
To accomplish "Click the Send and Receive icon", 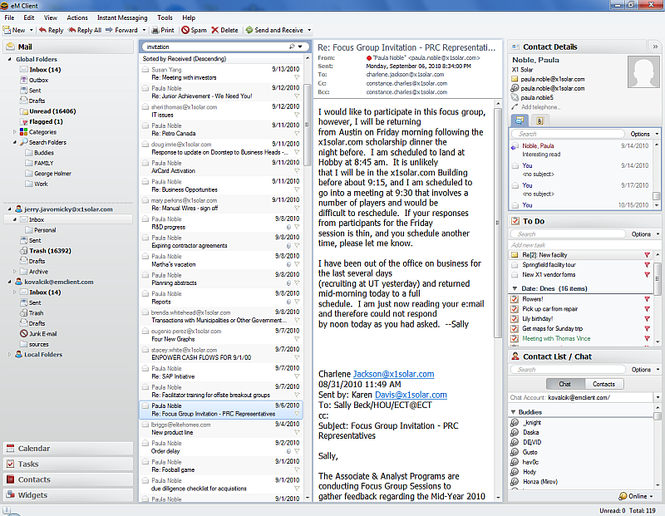I will [249, 30].
